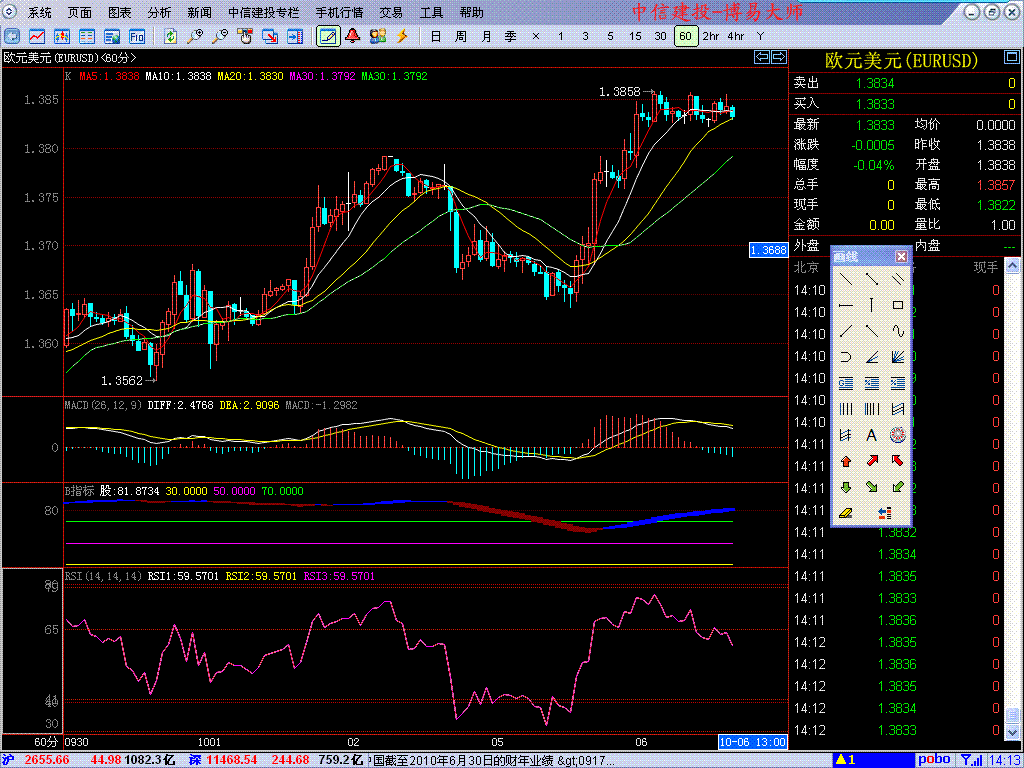The width and height of the screenshot is (1024, 768).
Task: Open the 图表 menu
Action: 120,12
